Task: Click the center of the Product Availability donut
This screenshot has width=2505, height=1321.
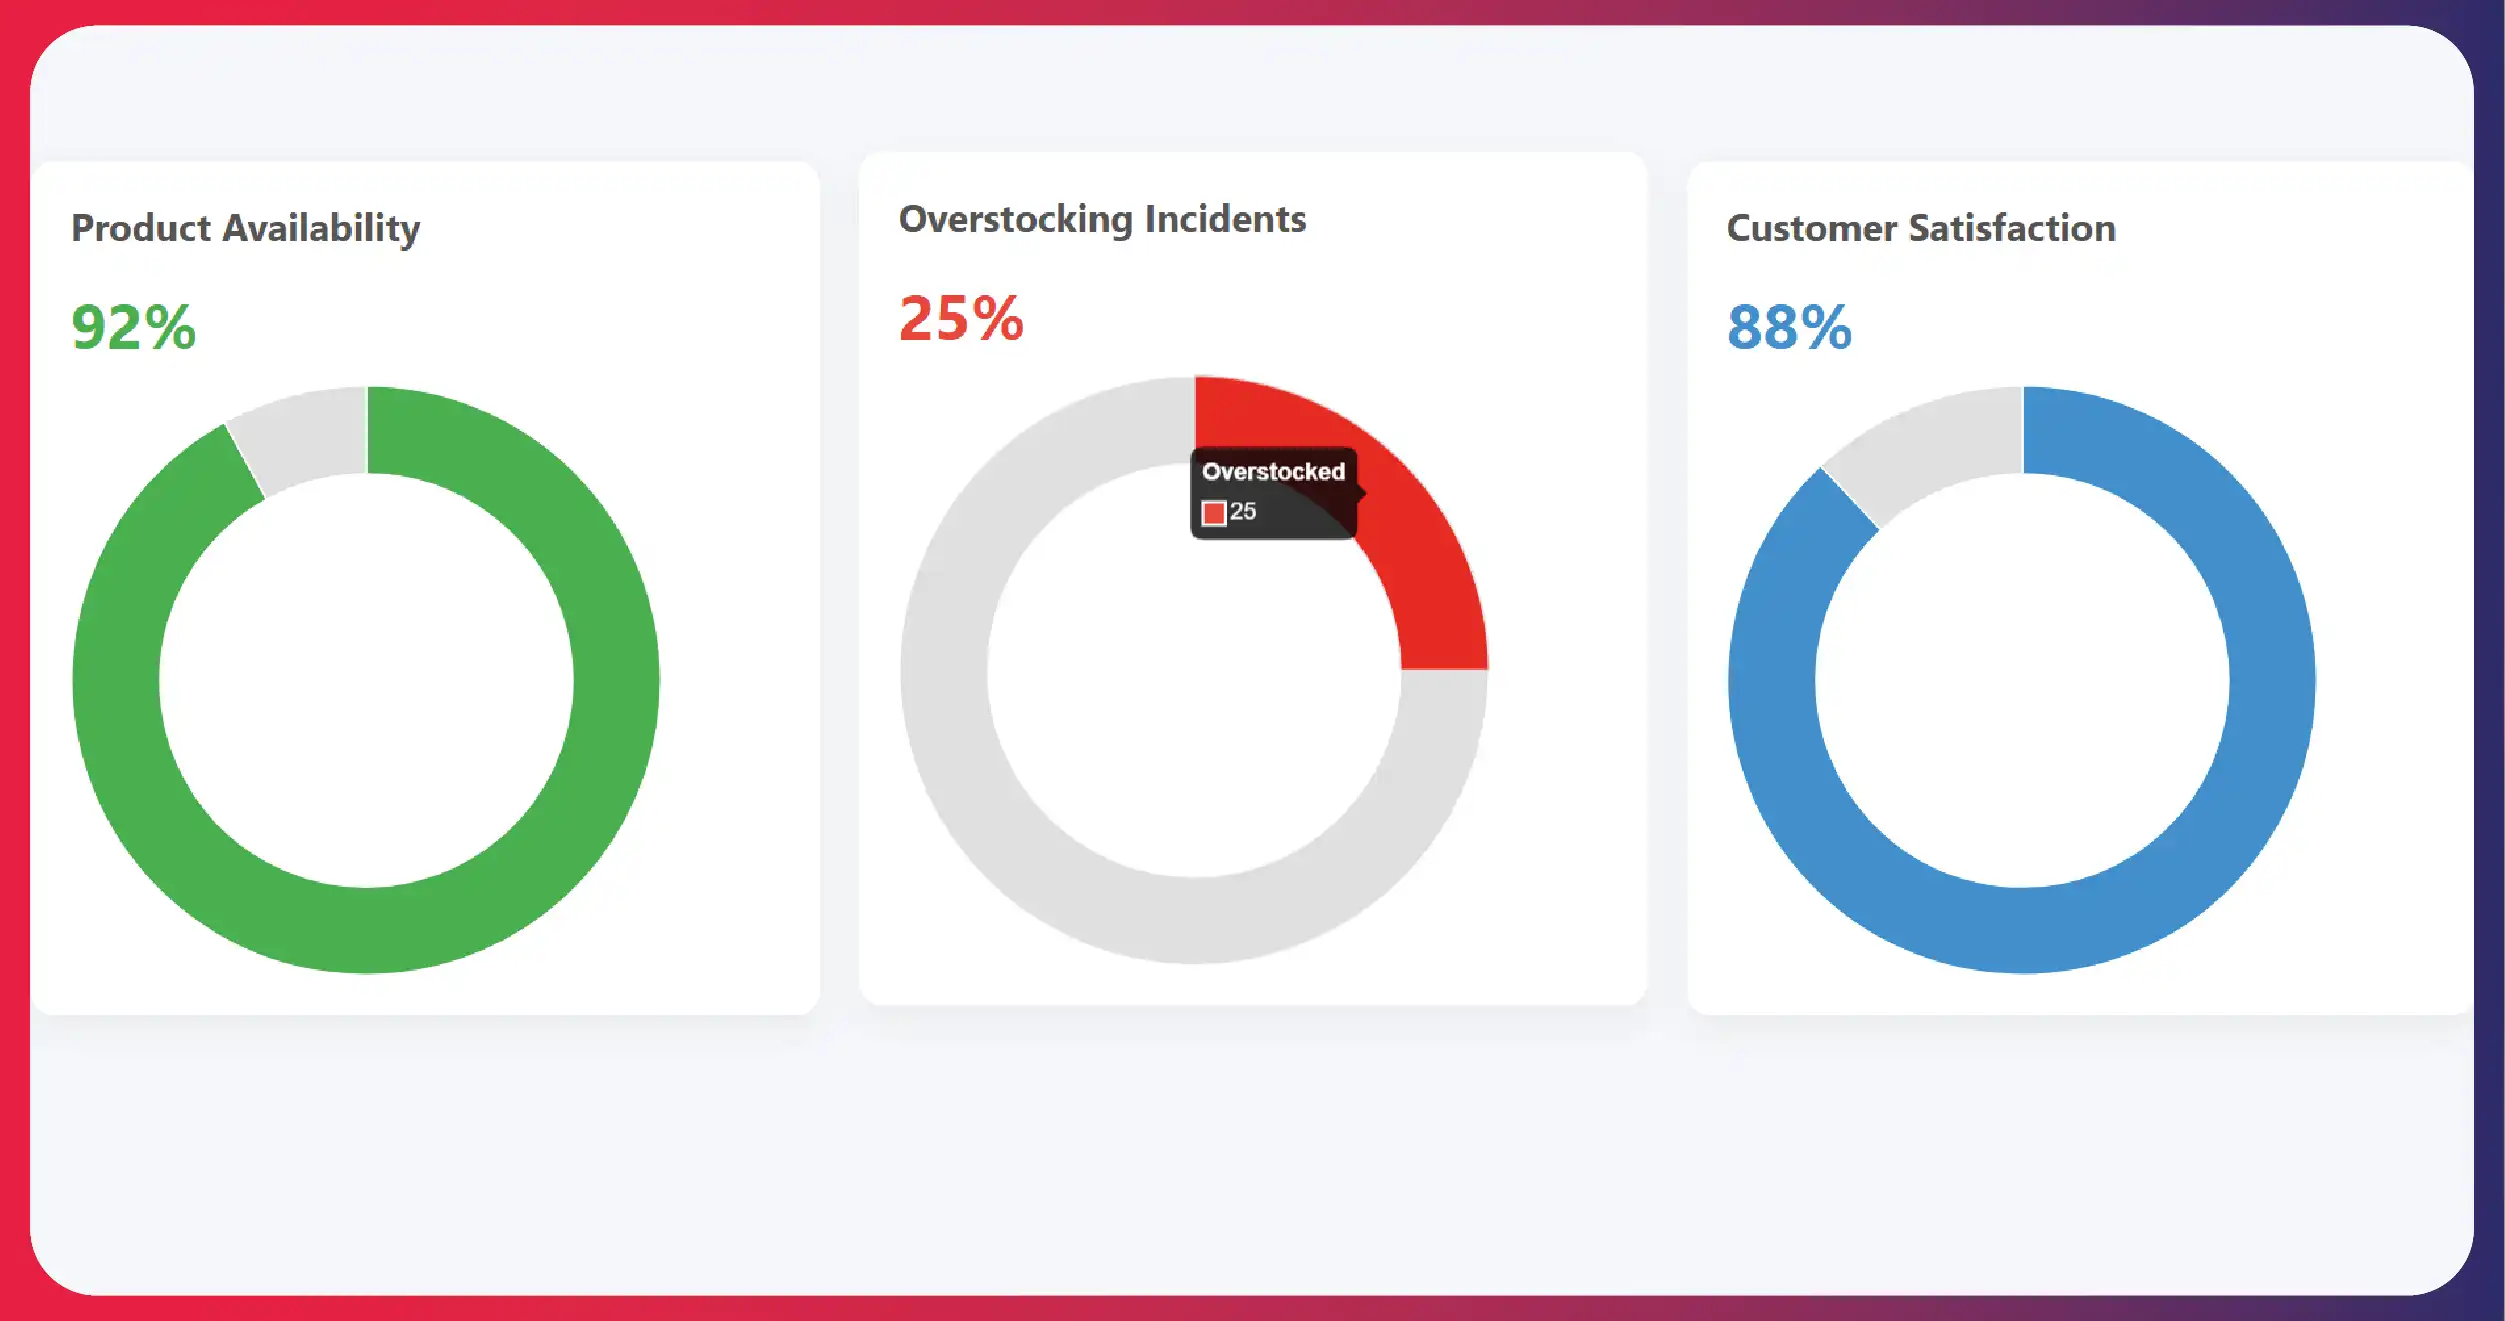Action: pos(366,680)
